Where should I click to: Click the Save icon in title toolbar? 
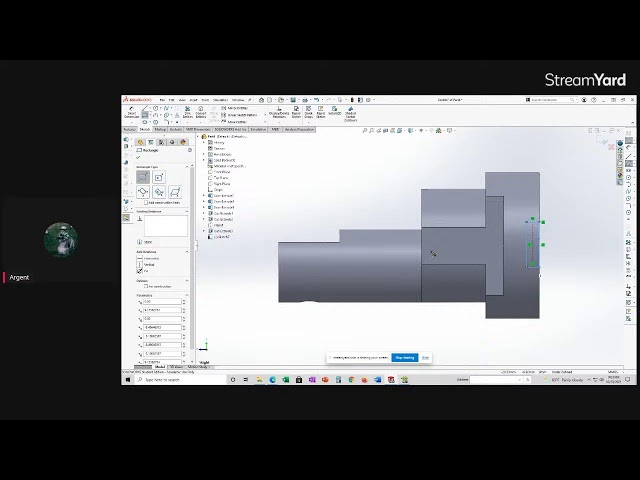coord(293,100)
